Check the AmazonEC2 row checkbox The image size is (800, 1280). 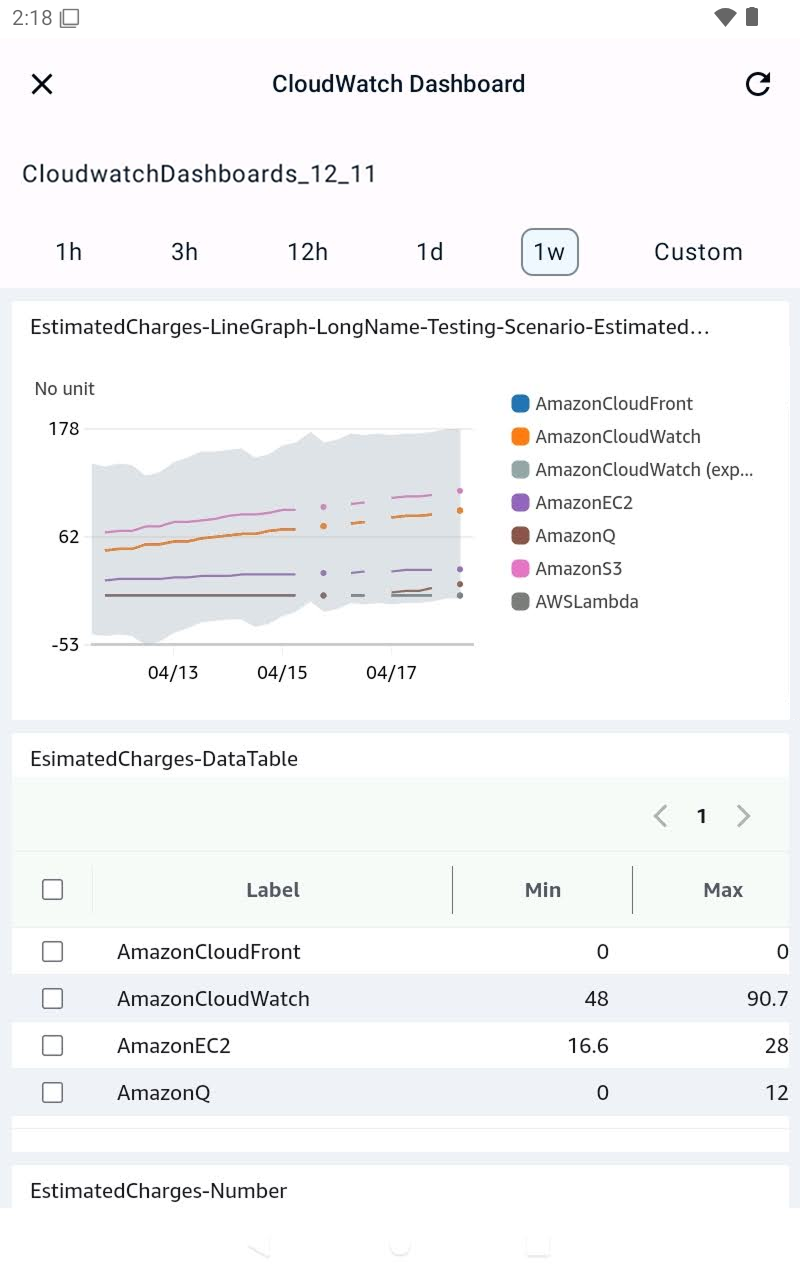pos(53,1046)
